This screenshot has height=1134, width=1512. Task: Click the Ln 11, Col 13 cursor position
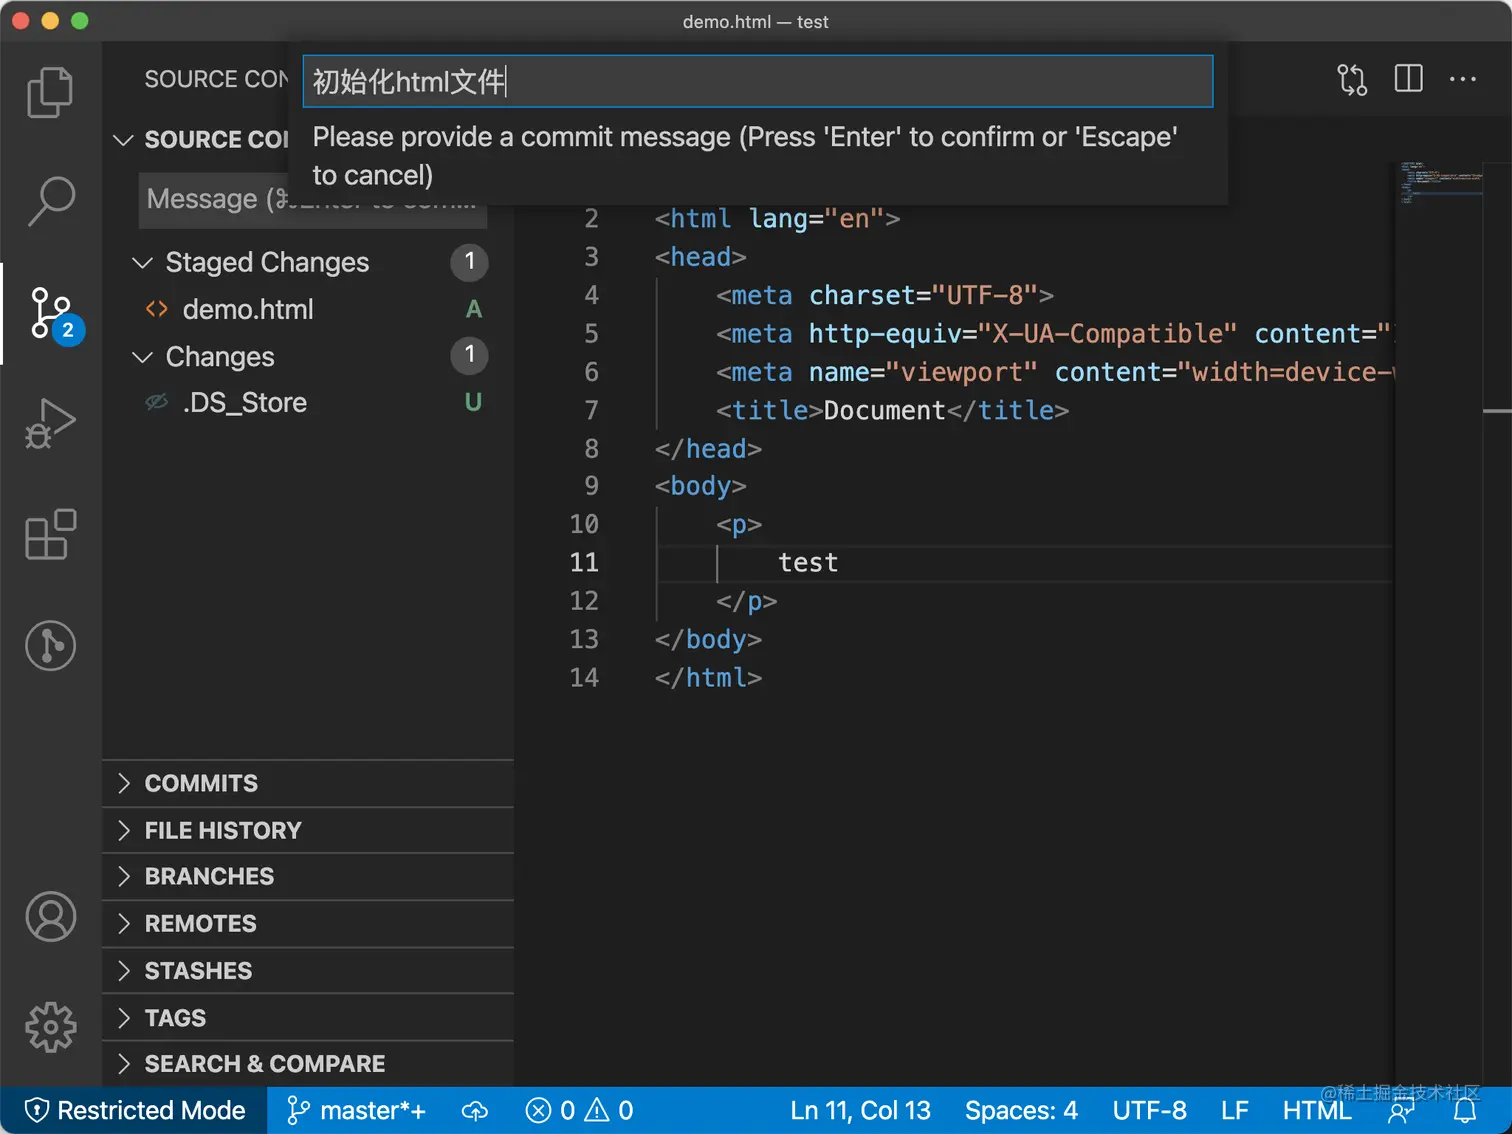click(860, 1110)
